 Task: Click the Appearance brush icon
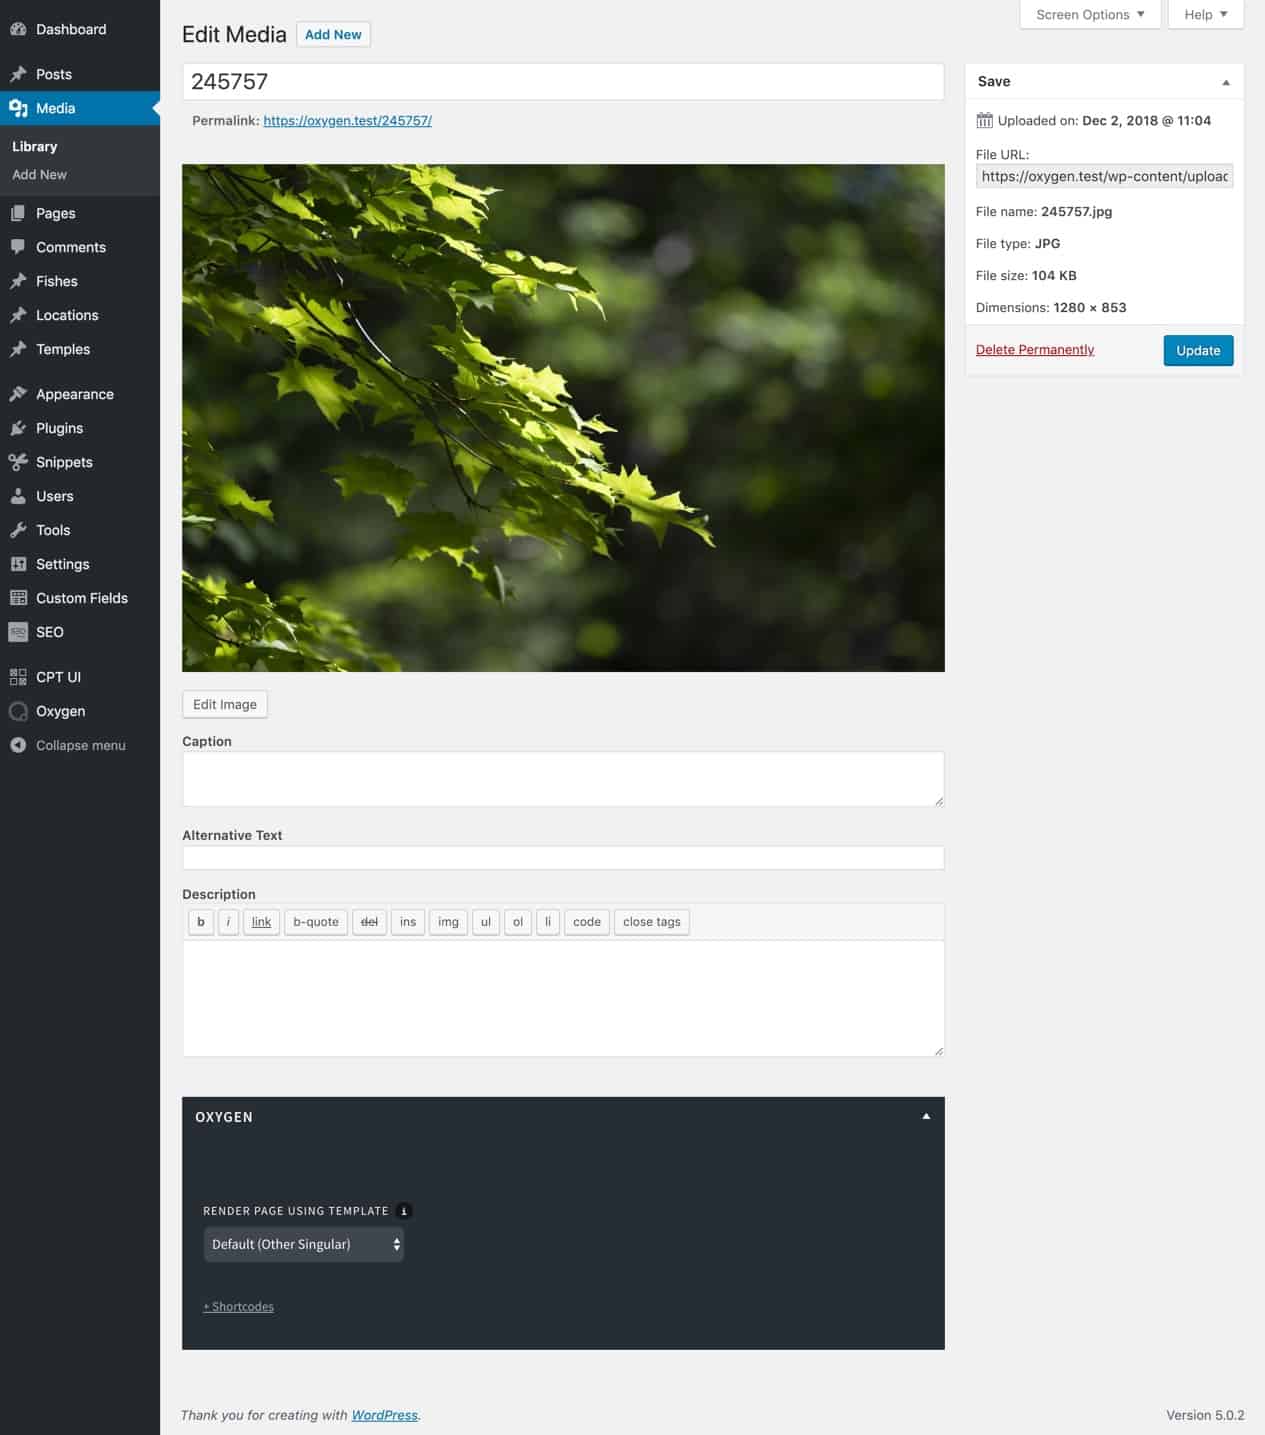17,394
